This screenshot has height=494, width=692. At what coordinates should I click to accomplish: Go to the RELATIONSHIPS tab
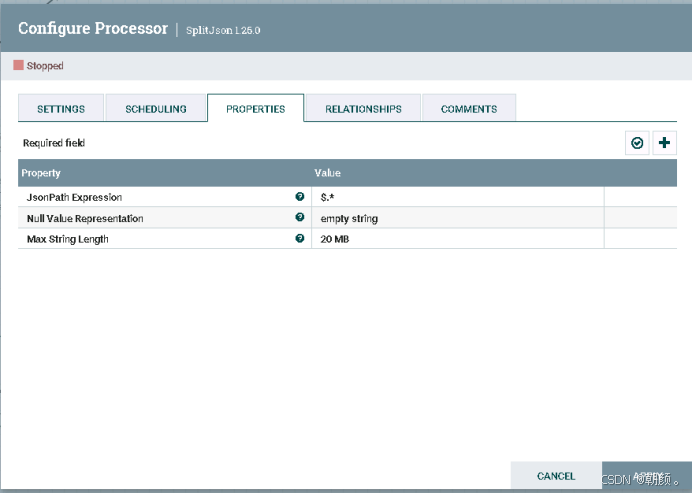click(363, 109)
